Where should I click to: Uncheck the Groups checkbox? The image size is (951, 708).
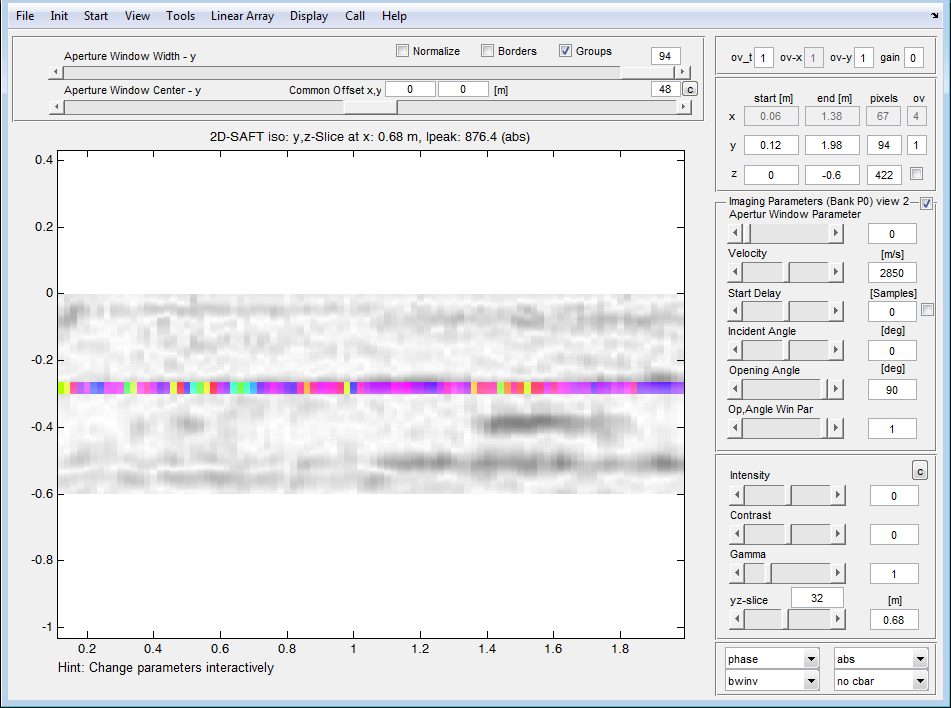pos(565,51)
